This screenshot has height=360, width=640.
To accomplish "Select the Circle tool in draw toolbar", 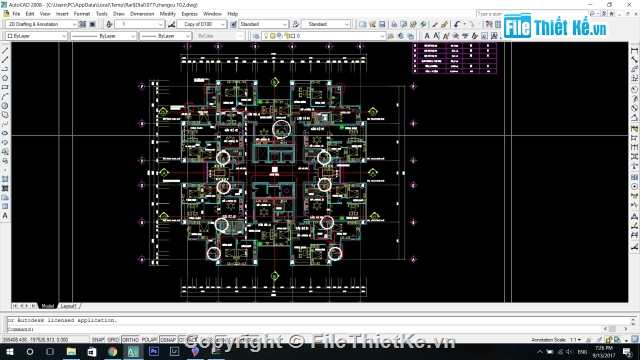I will pos(5,106).
